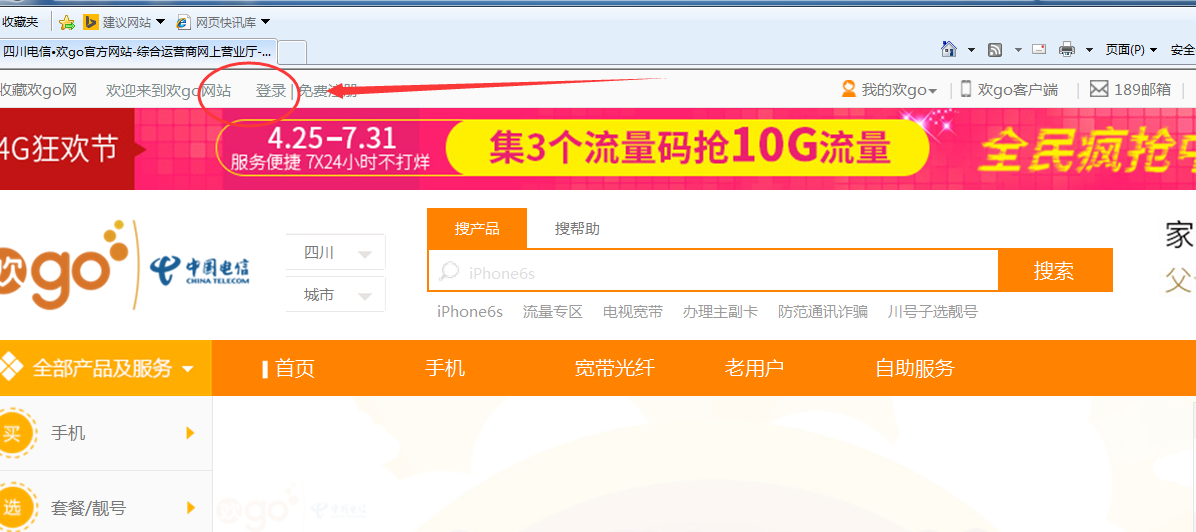Click the favorites star icon

(67, 22)
